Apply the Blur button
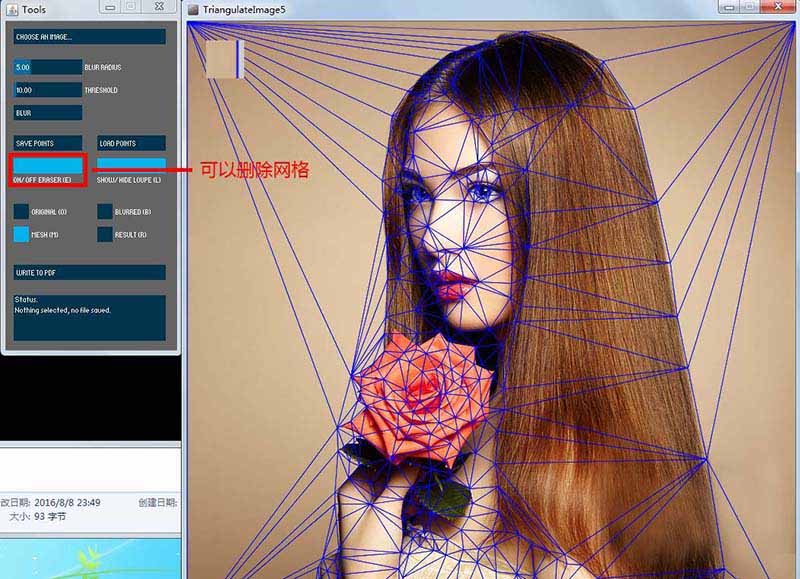Viewport: 800px width, 579px height. pos(47,113)
